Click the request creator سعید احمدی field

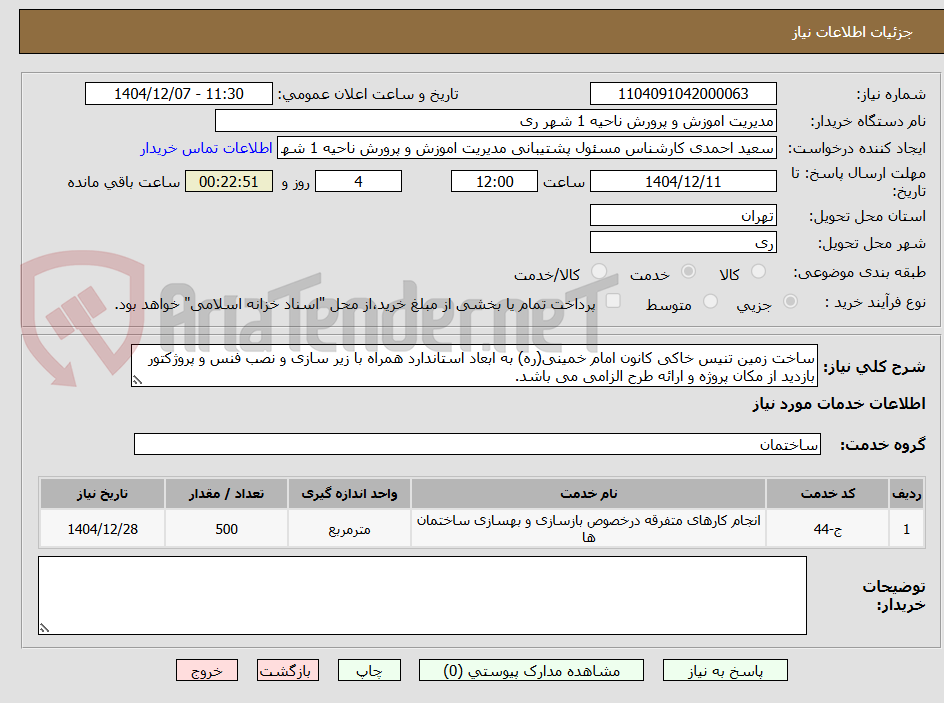point(527,148)
